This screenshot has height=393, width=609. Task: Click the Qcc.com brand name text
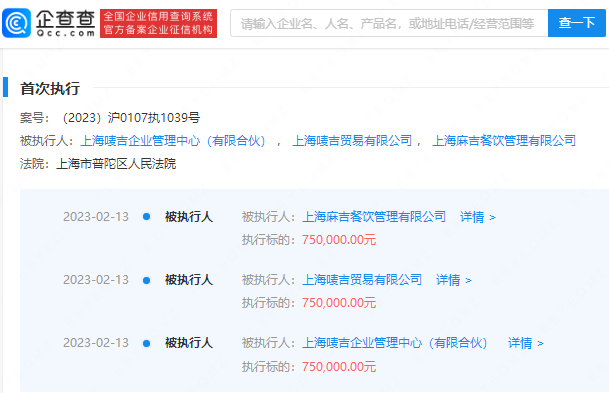coord(66,33)
